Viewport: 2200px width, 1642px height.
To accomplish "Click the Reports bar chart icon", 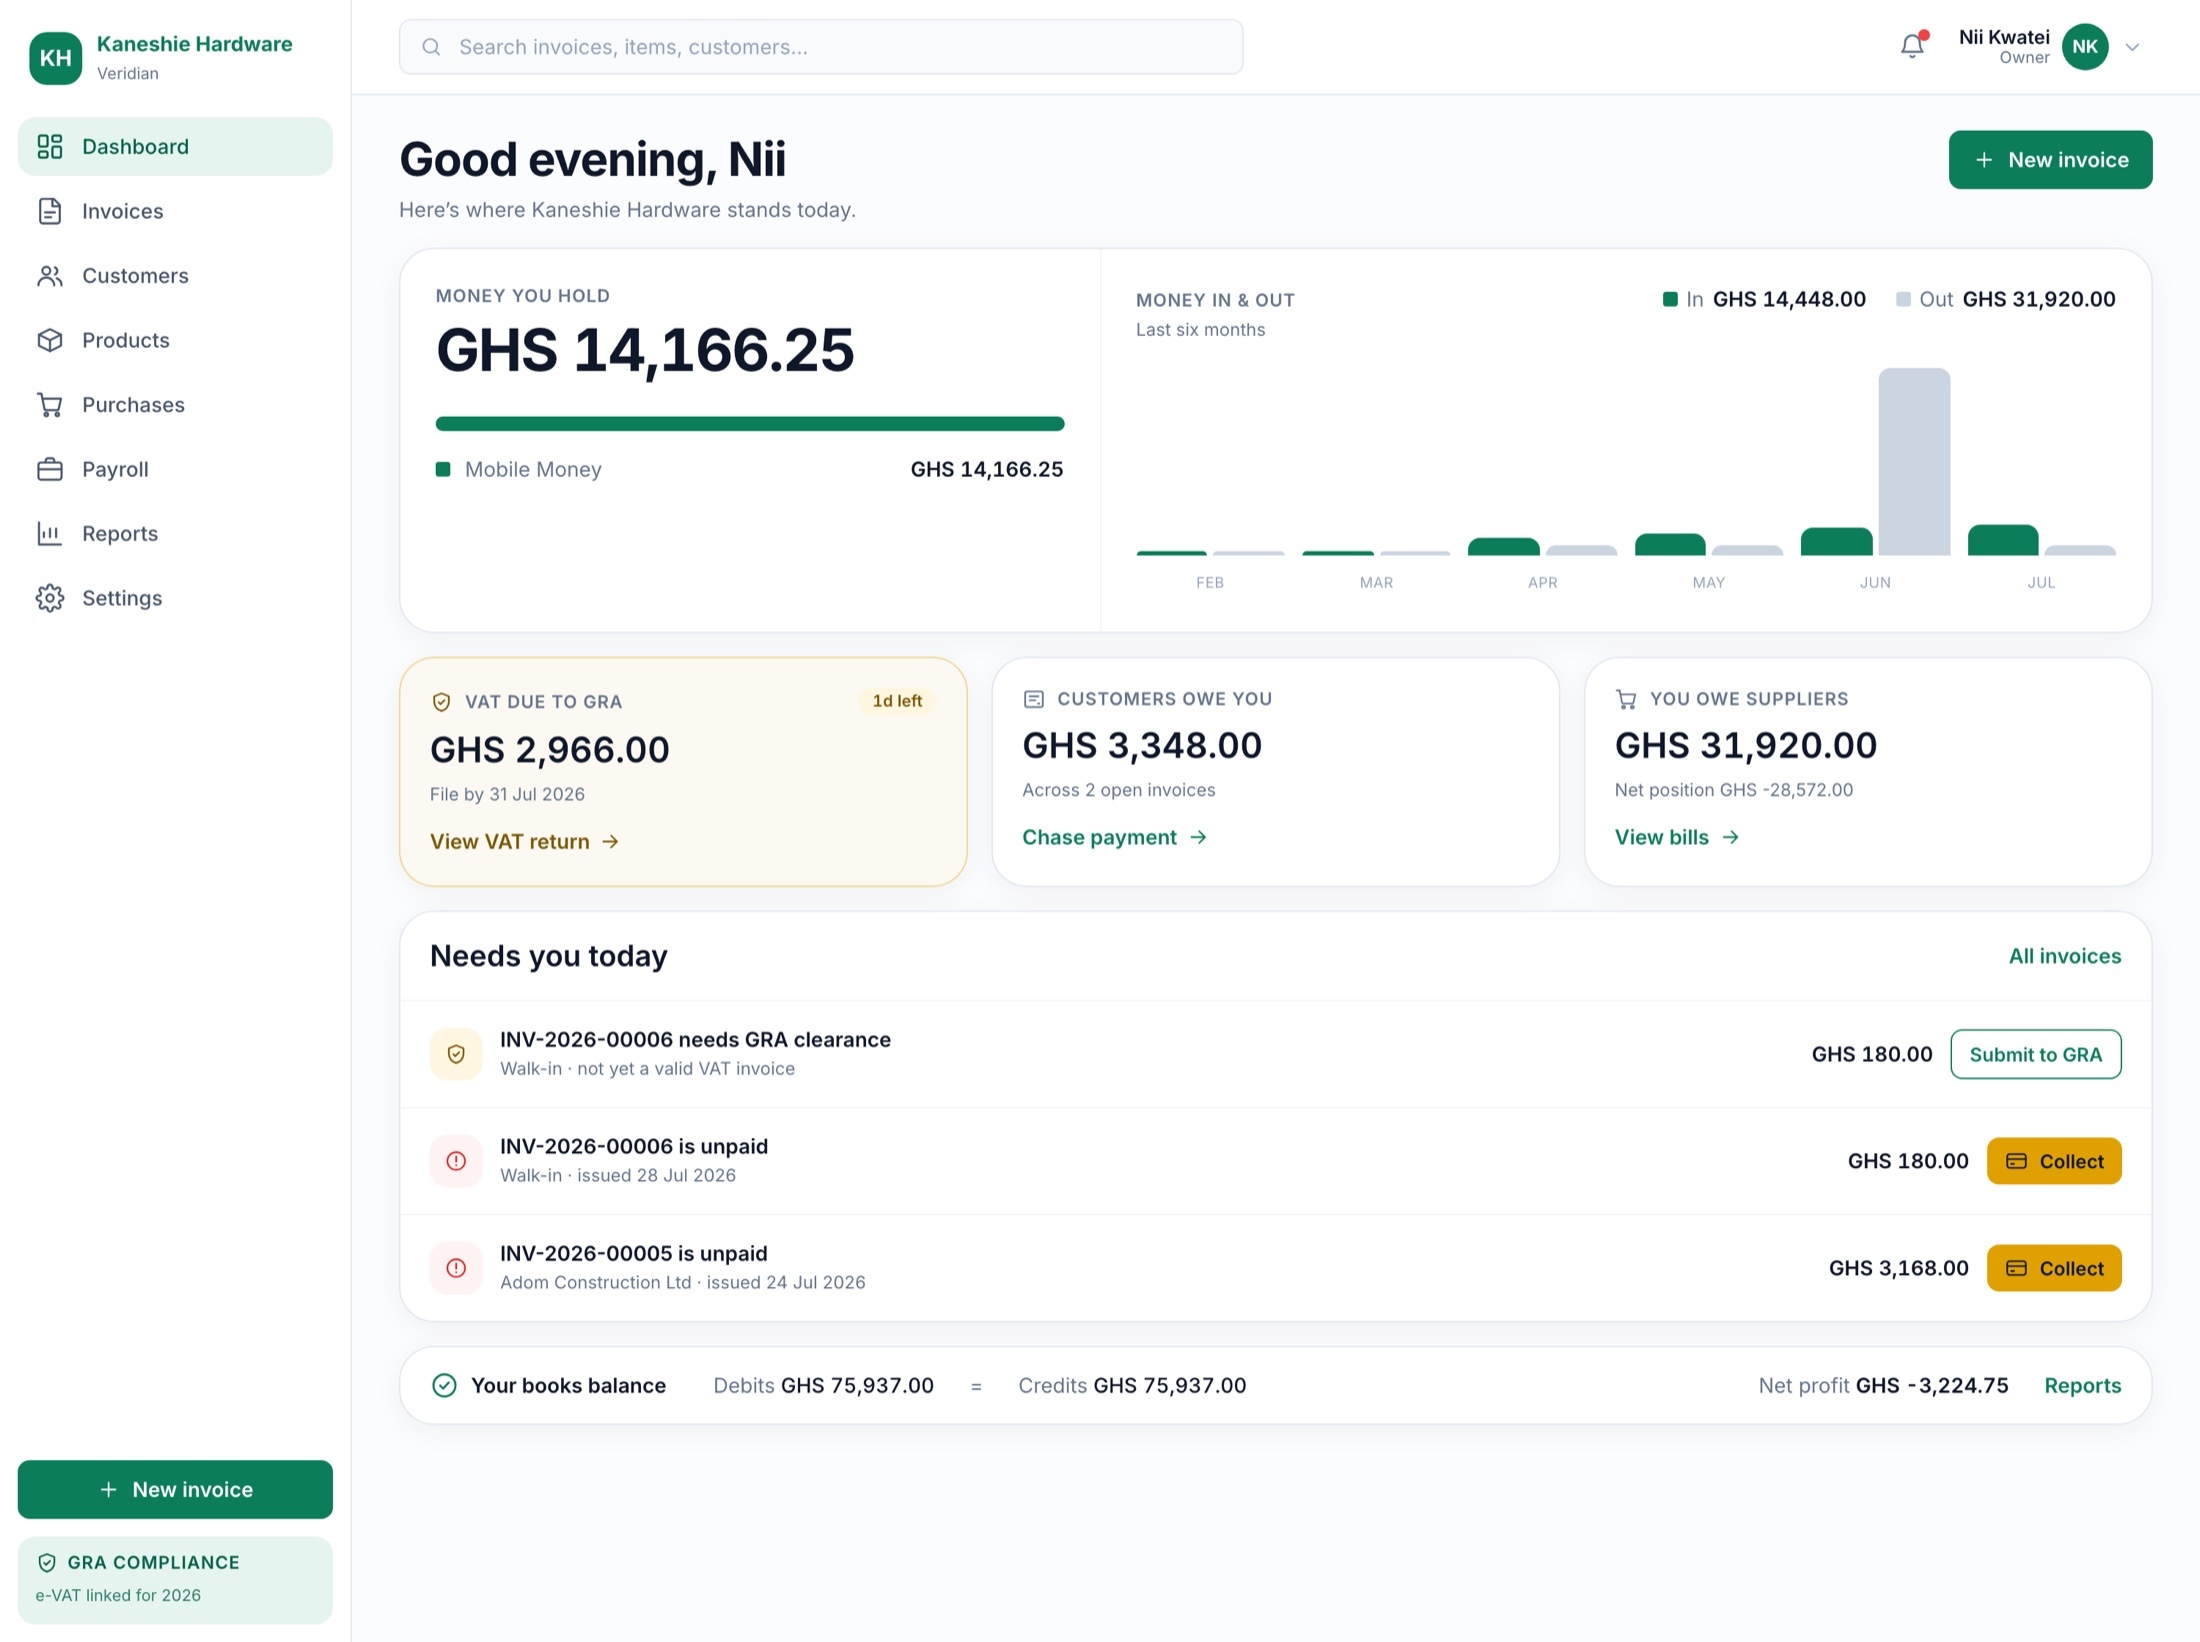I will click(50, 534).
